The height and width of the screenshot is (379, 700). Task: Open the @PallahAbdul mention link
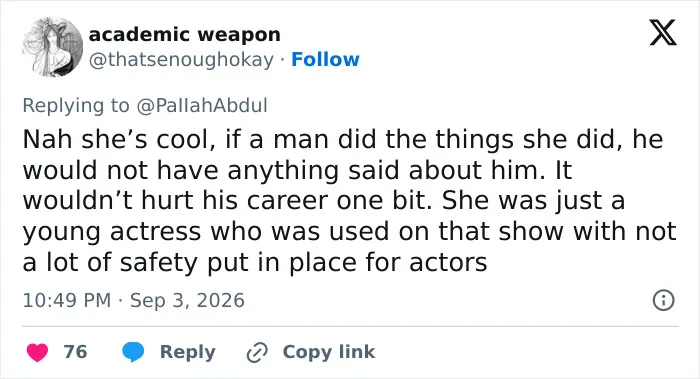pyautogui.click(x=202, y=106)
